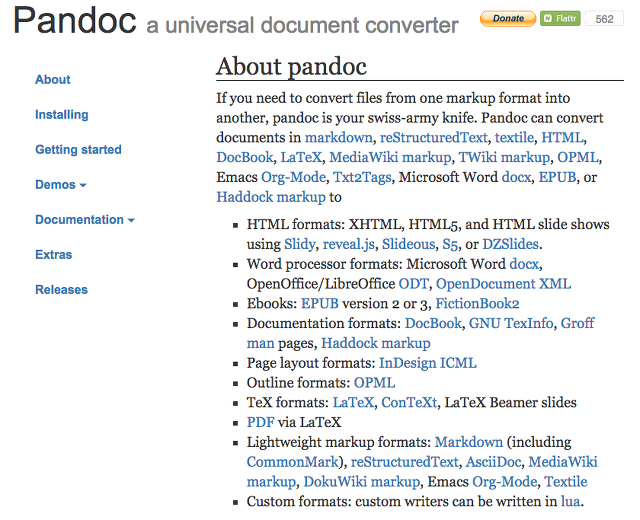Viewport: 640px width, 520px height.
Task: Click LaTeX link in the intro paragraph
Action: (301, 157)
